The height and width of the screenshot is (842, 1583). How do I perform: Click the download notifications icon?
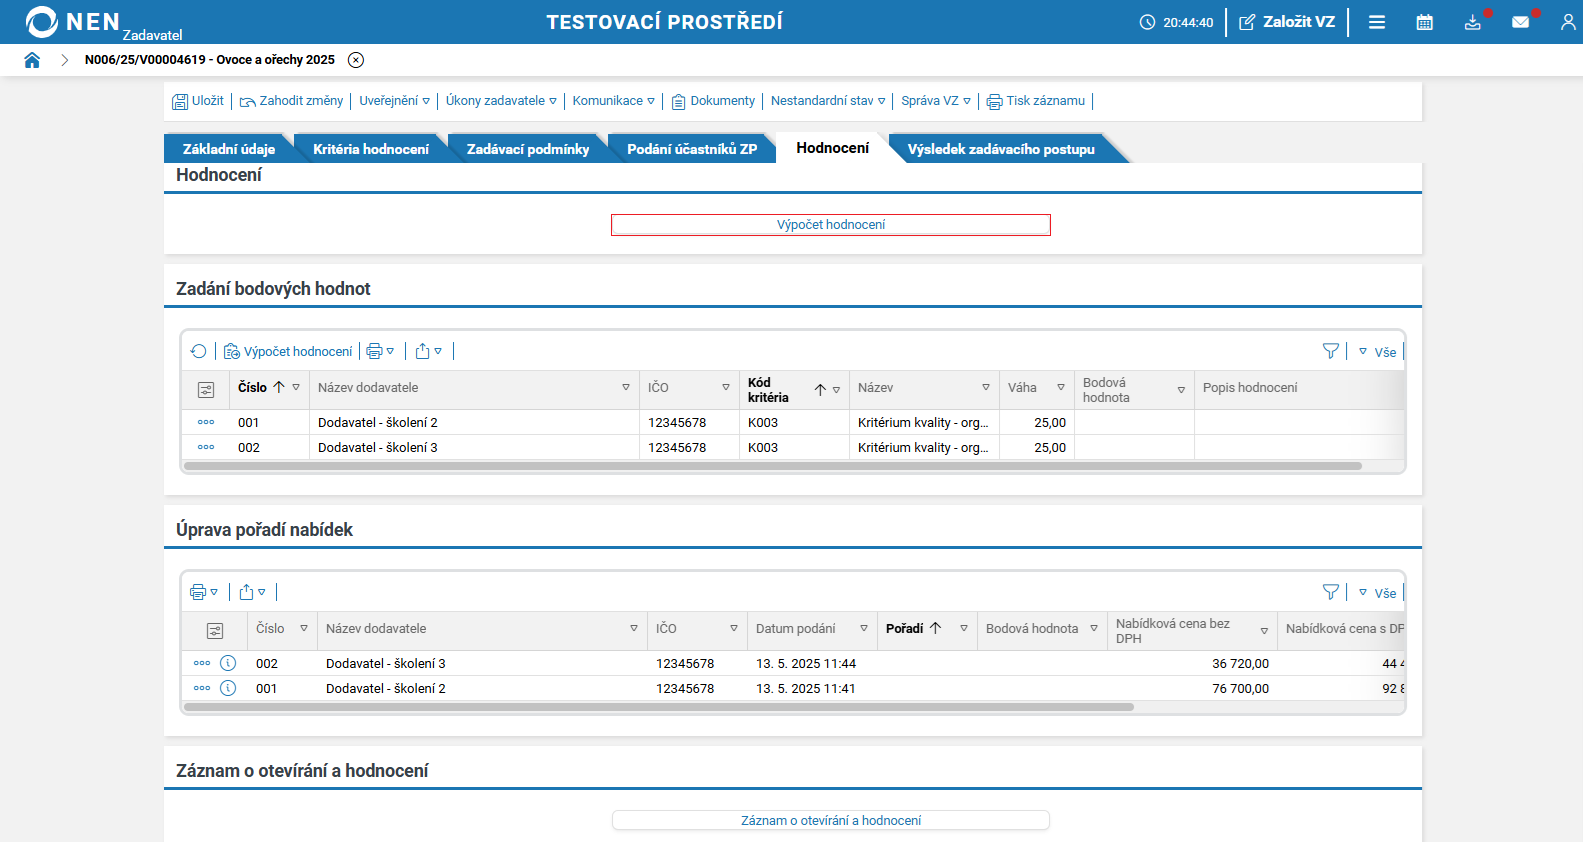click(1472, 22)
